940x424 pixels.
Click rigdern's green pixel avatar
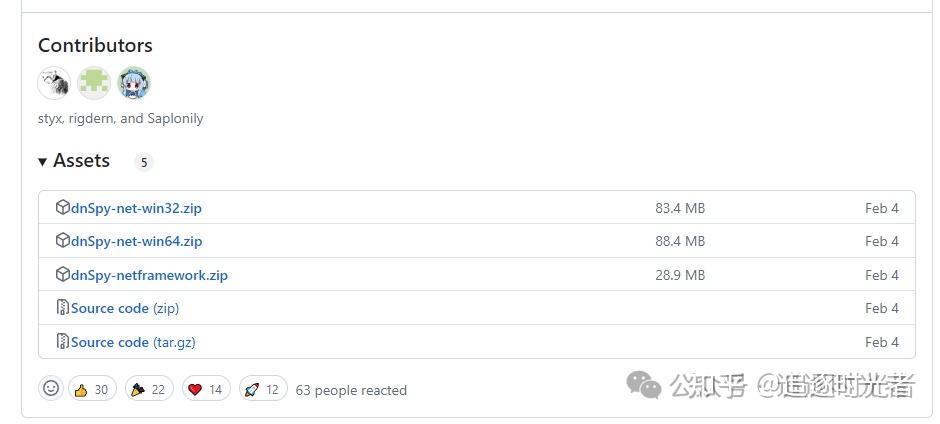(94, 83)
